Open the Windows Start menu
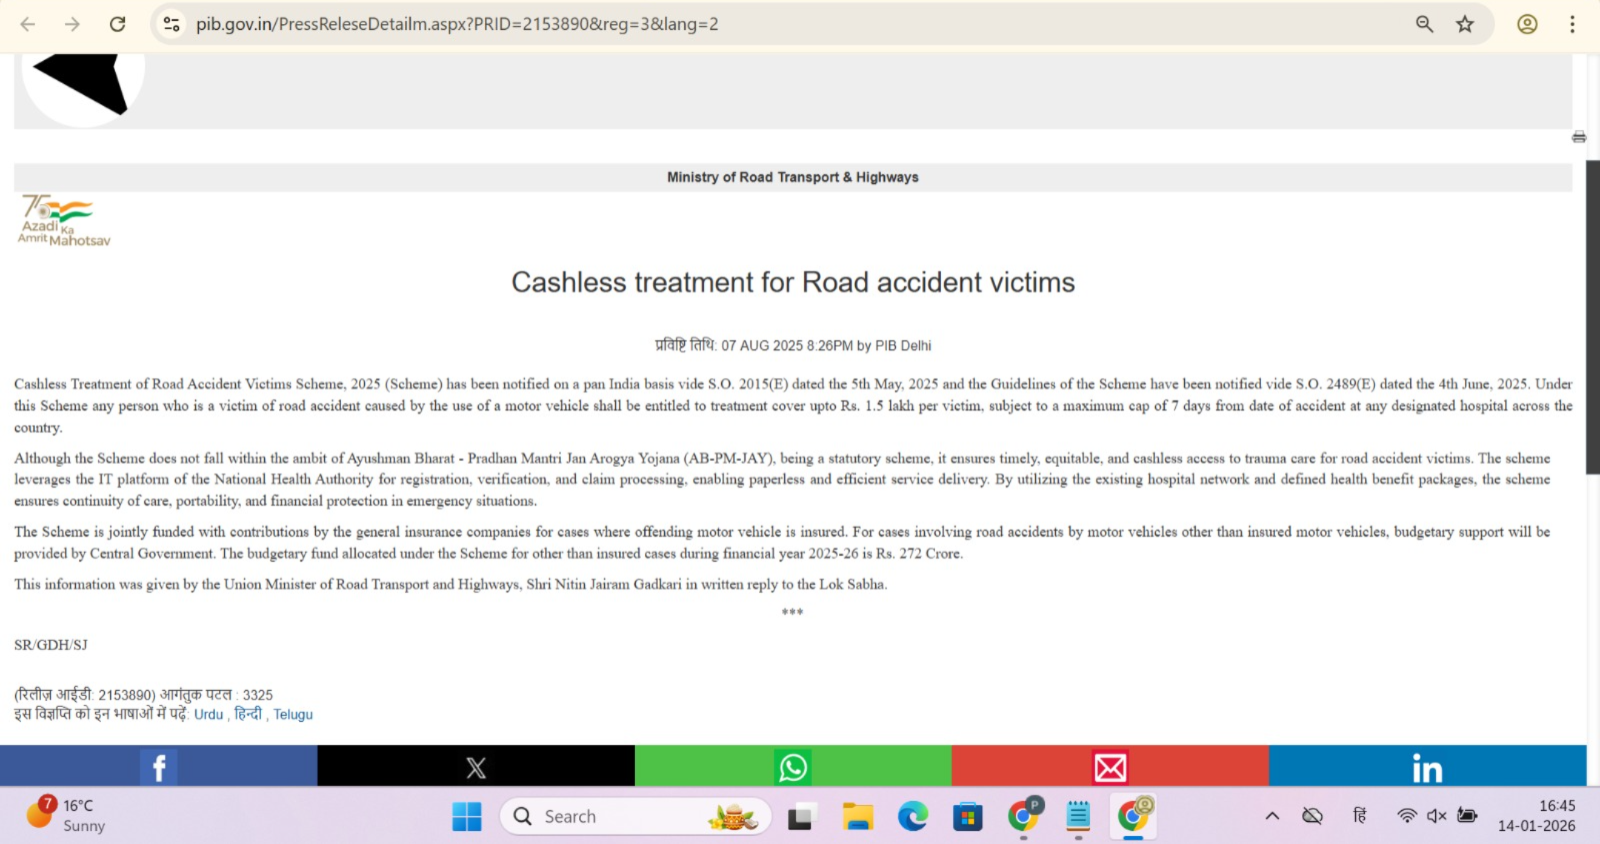This screenshot has height=844, width=1600. point(467,817)
